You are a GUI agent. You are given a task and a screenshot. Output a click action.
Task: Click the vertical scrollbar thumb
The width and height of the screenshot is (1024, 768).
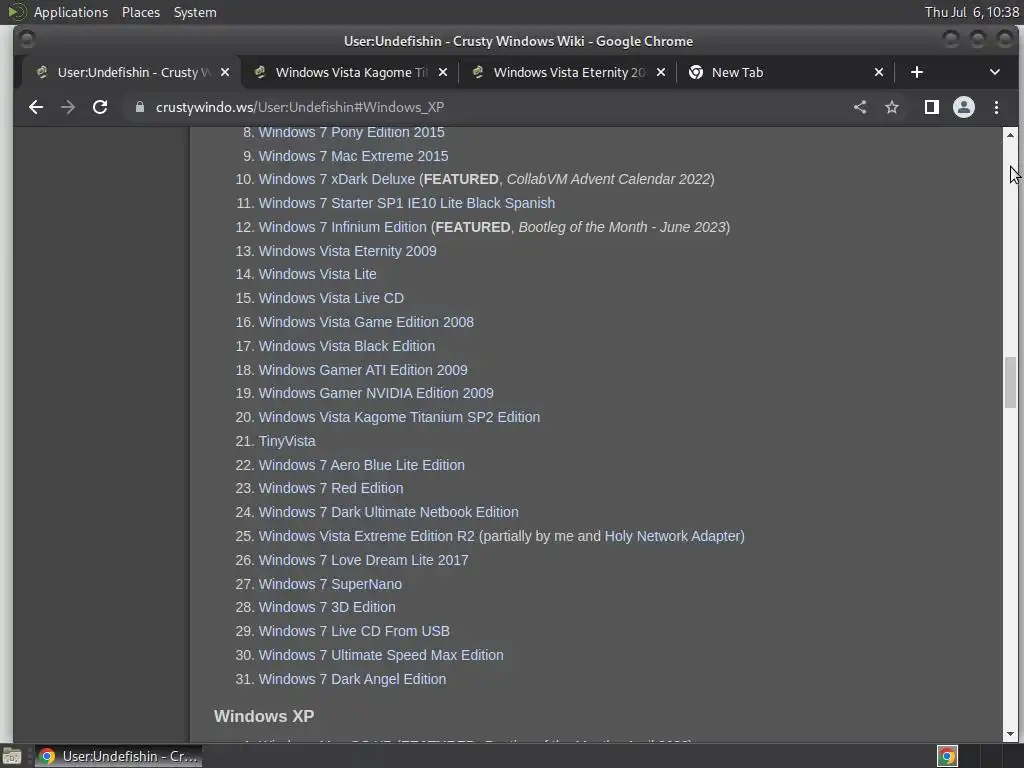(x=1010, y=383)
